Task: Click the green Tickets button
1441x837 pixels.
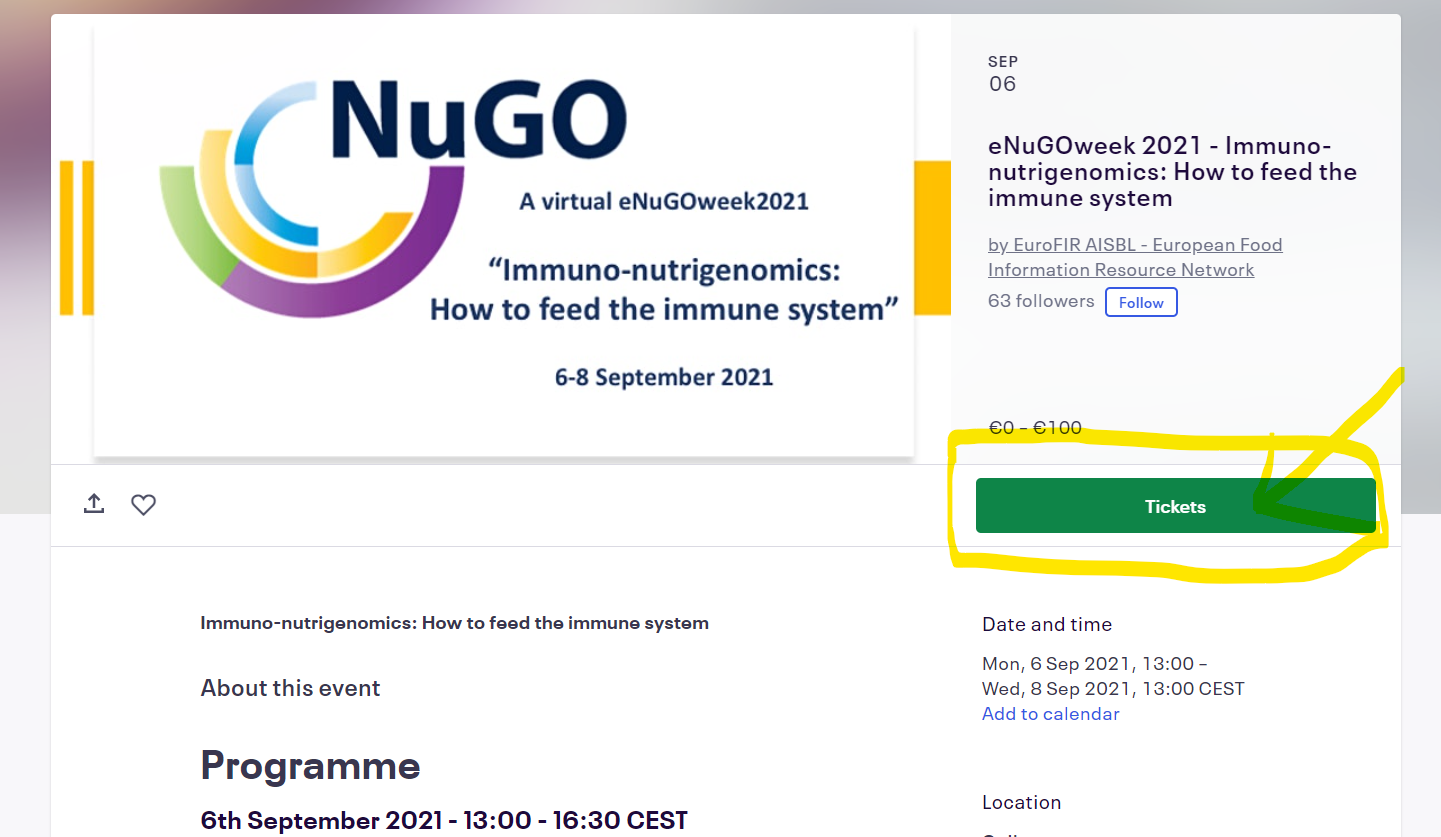Action: tap(1175, 506)
